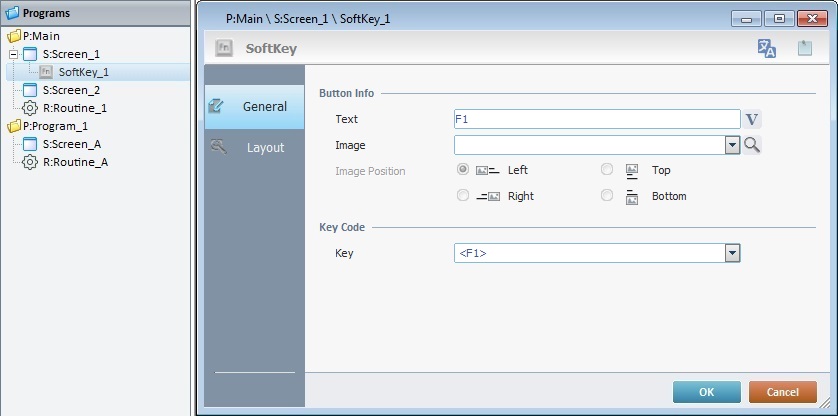The image size is (838, 416).
Task: Select the Bottom image position radio
Action: pos(607,196)
